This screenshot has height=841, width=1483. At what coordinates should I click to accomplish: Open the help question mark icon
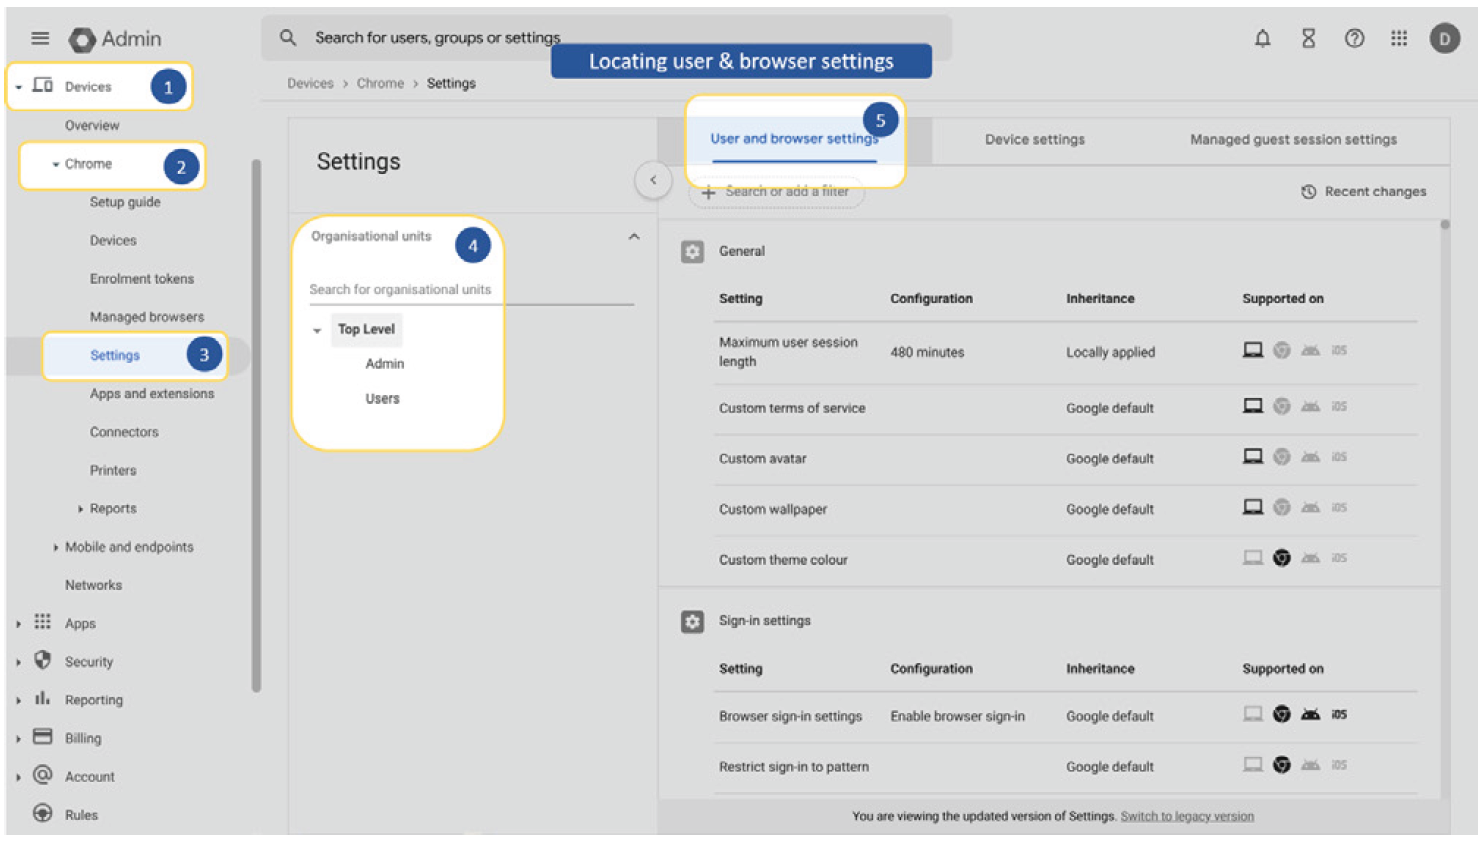(1354, 38)
